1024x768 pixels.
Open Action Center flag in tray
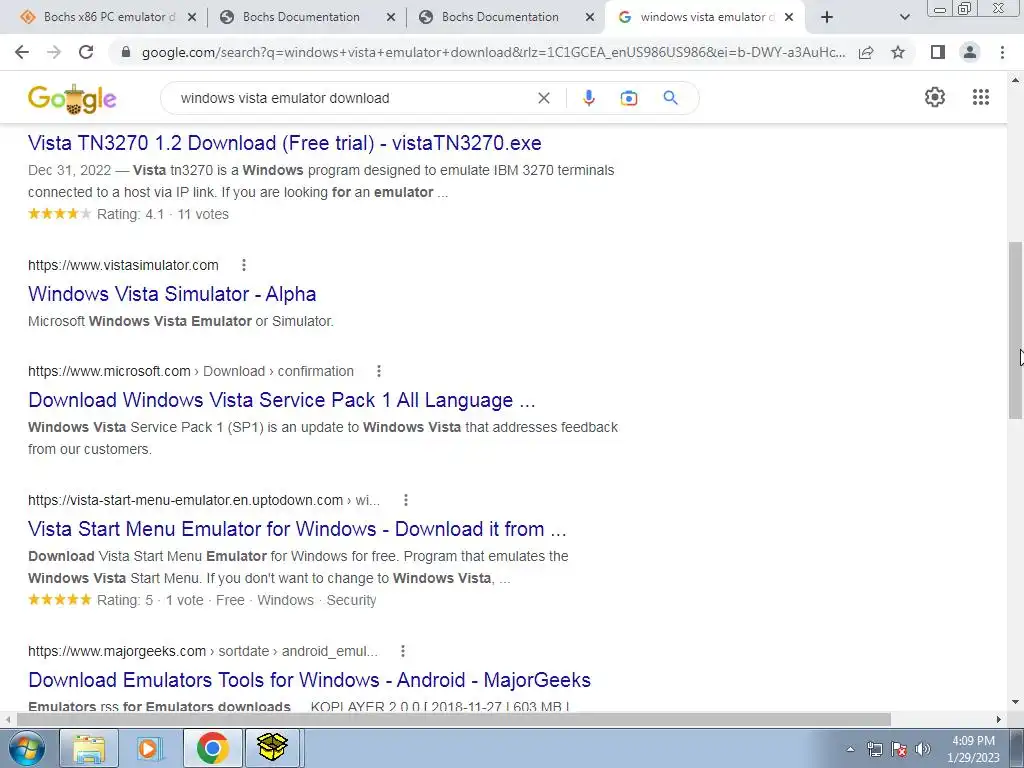click(x=899, y=749)
